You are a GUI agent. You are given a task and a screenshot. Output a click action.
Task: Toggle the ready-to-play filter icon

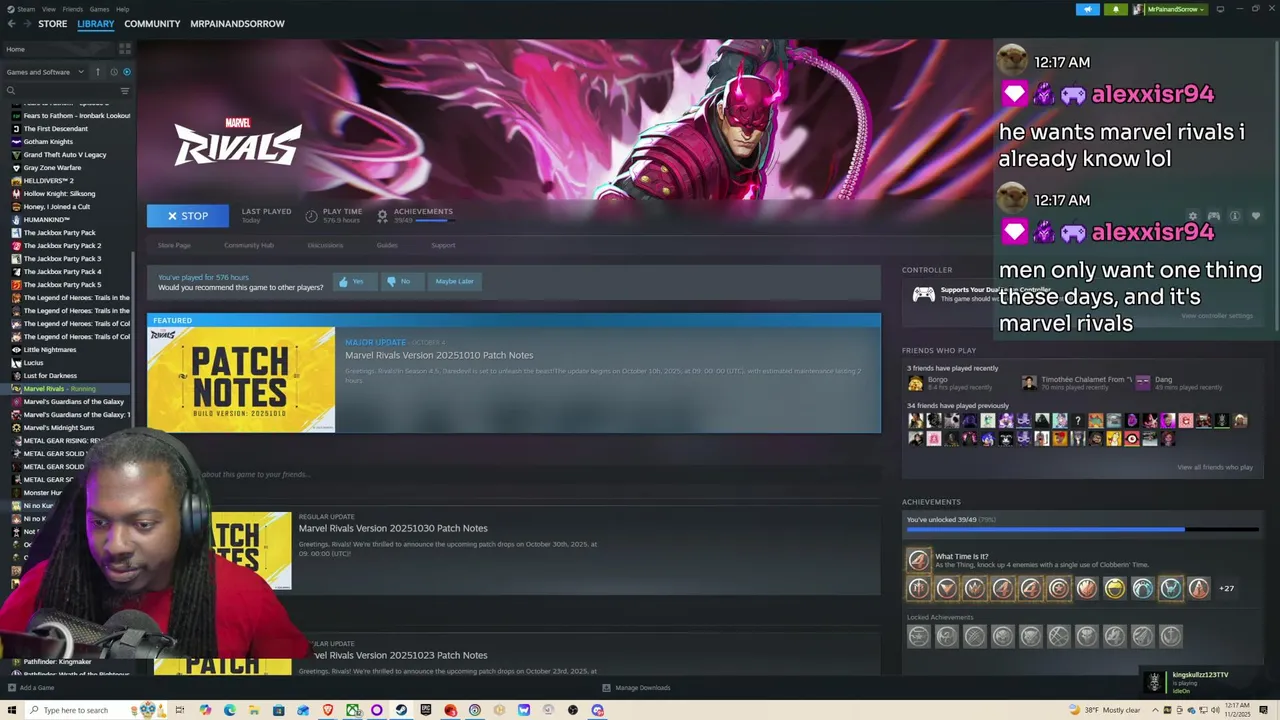126,72
